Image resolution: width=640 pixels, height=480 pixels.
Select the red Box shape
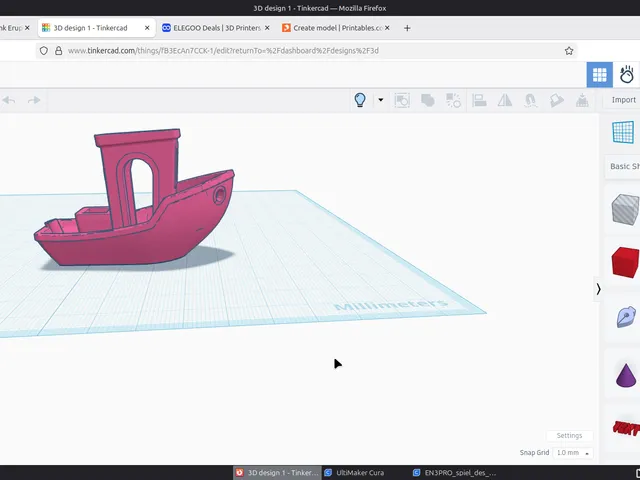click(625, 262)
